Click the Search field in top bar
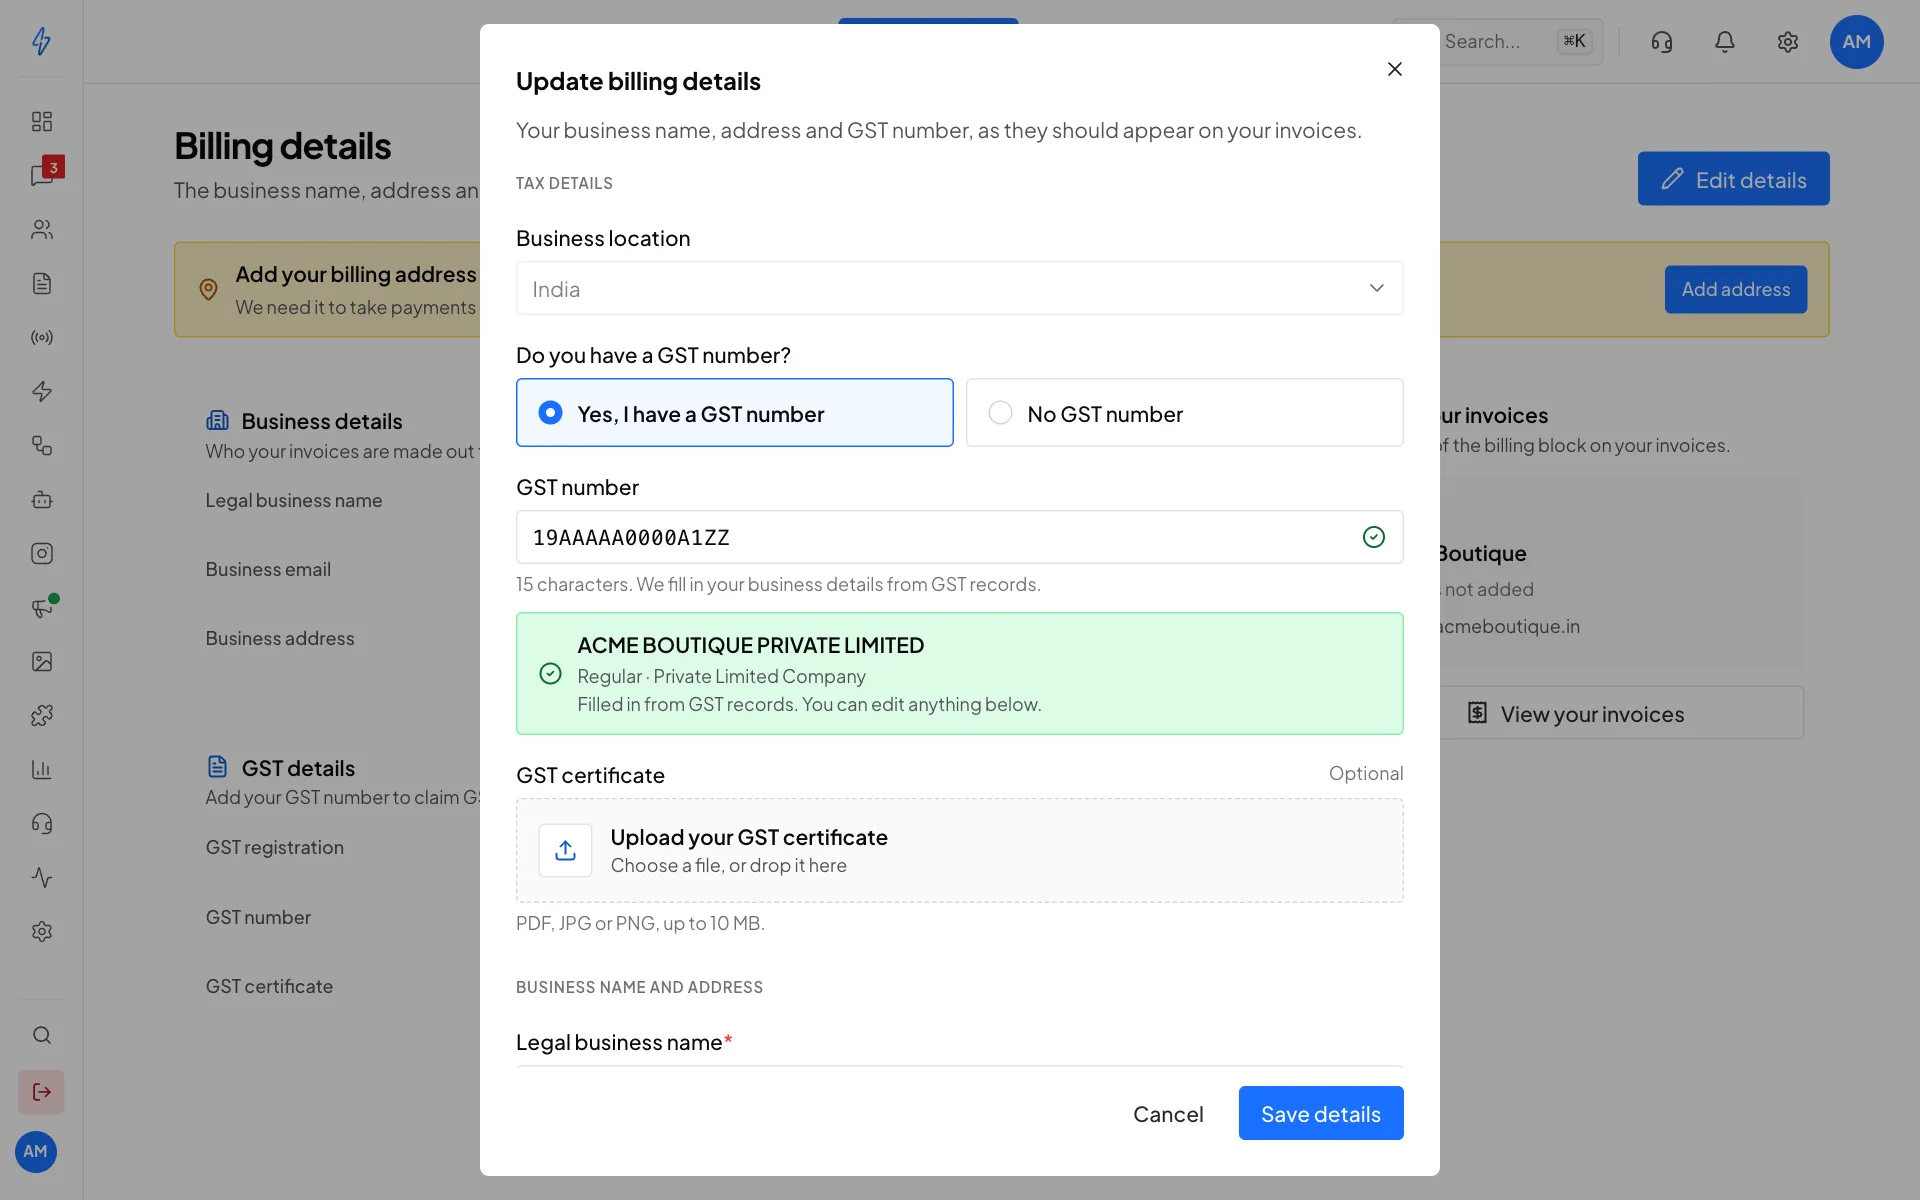This screenshot has height=1200, width=1920. (1500, 42)
